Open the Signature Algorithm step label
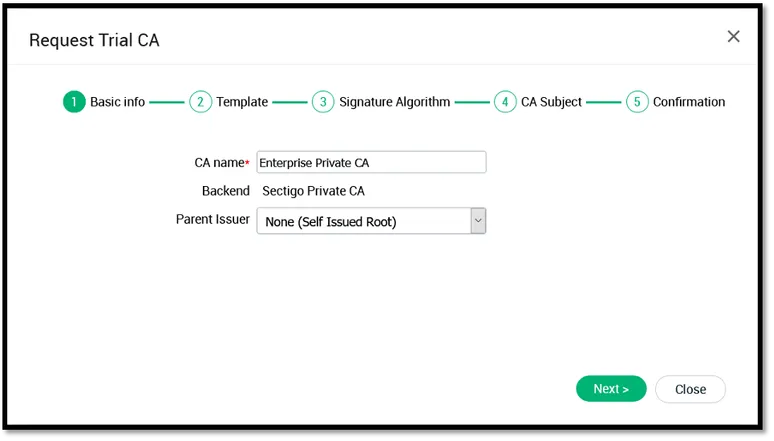The height and width of the screenshot is (441, 774). [394, 102]
